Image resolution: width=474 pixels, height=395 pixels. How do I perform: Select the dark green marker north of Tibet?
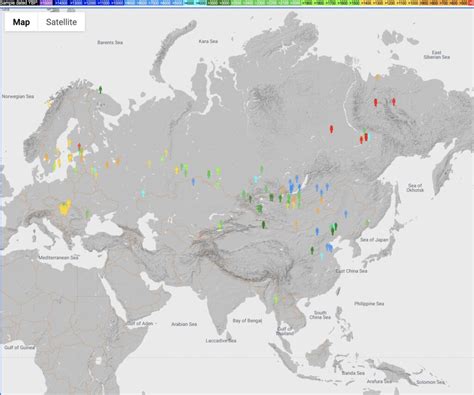[263, 225]
